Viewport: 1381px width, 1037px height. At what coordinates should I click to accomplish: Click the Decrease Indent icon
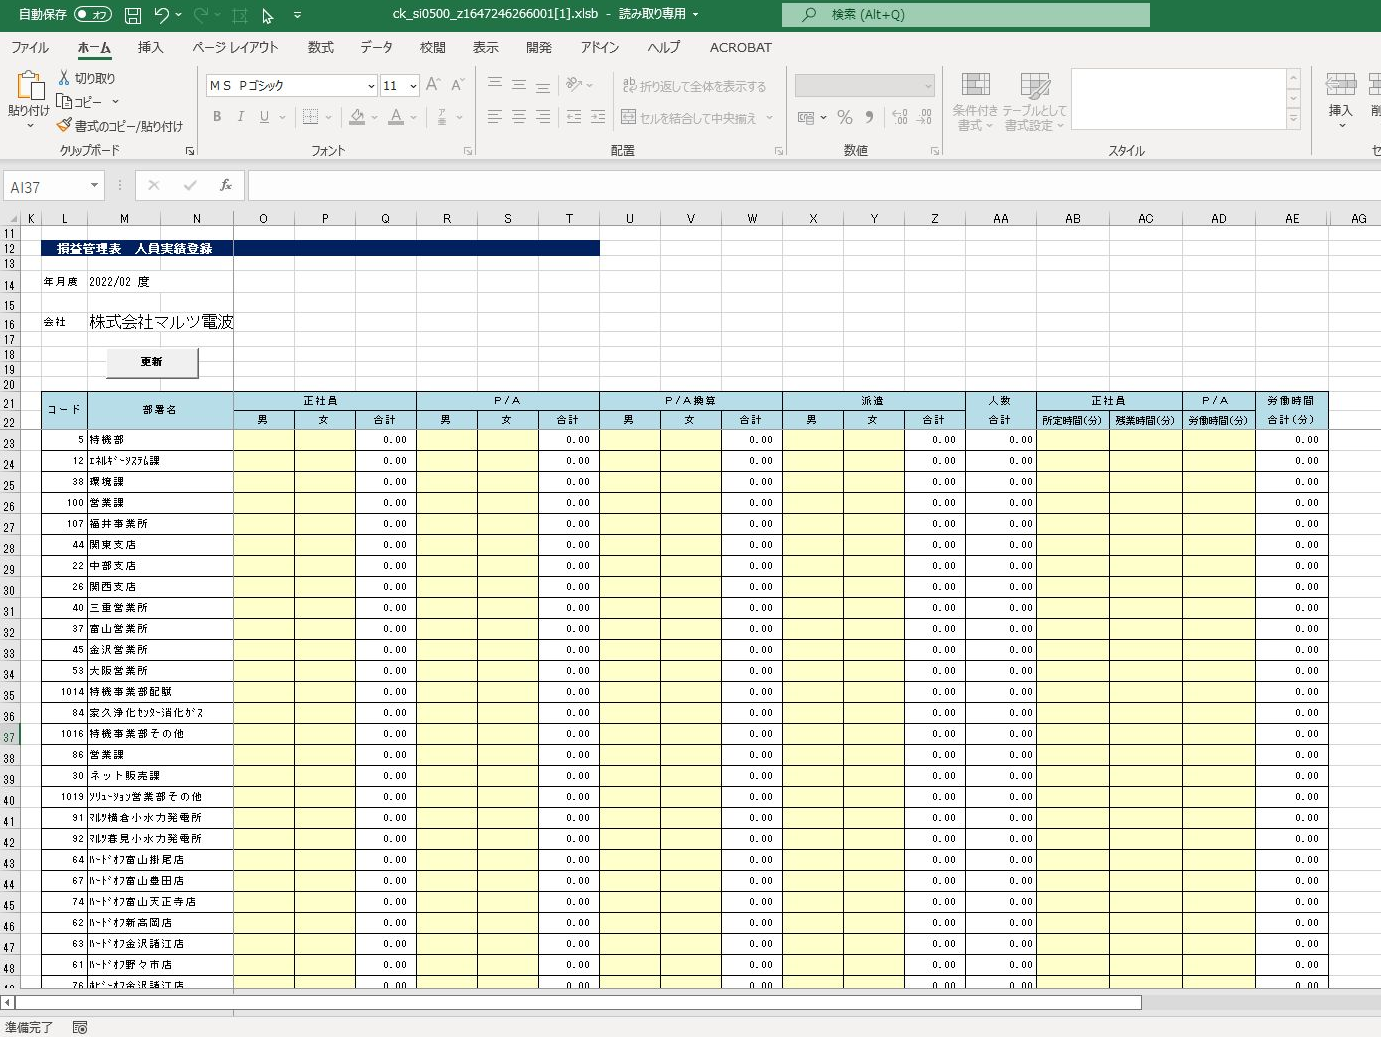point(574,117)
